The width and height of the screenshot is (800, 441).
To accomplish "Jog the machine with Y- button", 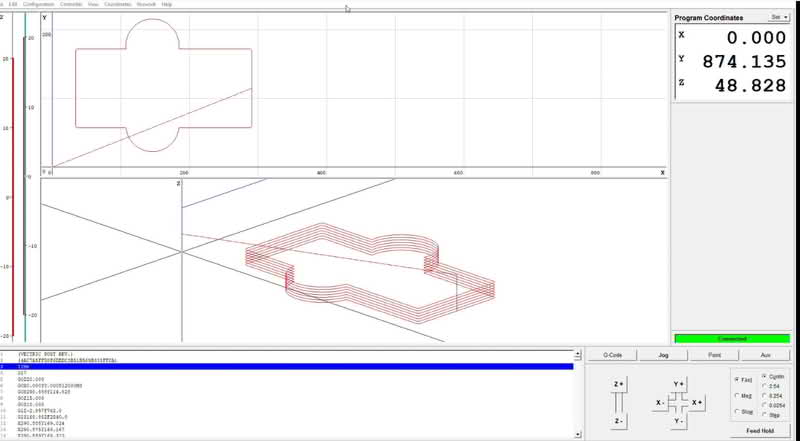I will pos(679,421).
